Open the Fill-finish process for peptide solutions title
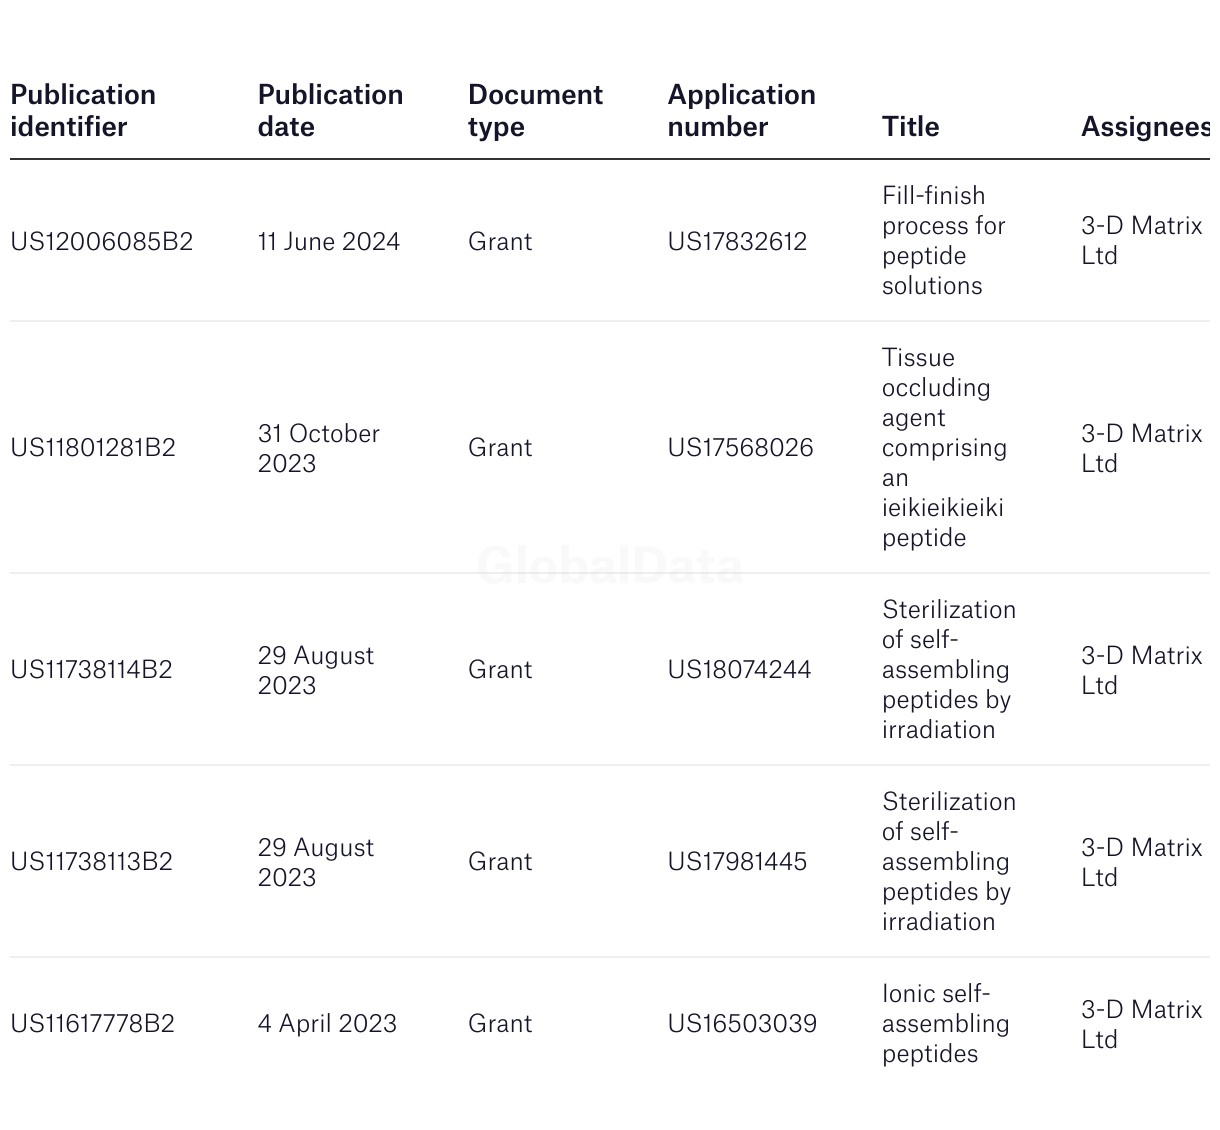 click(x=943, y=241)
